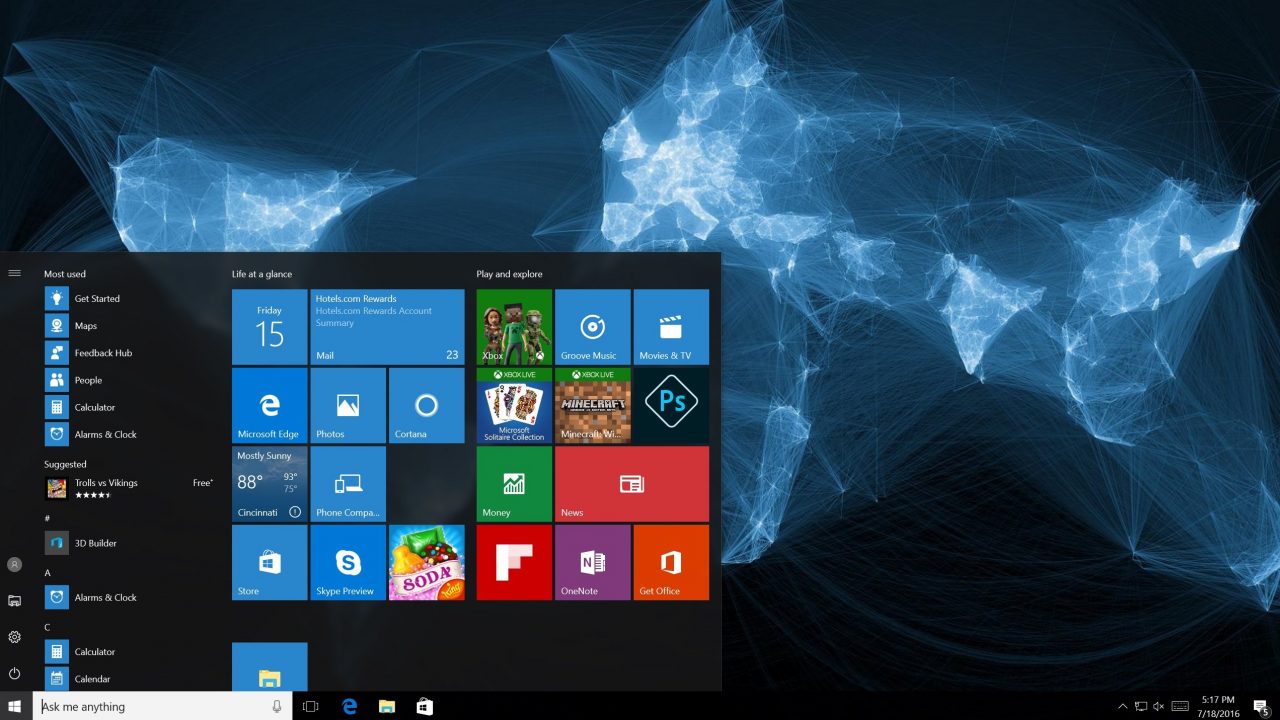Expand the Start menu hamburger navigation

point(14,272)
